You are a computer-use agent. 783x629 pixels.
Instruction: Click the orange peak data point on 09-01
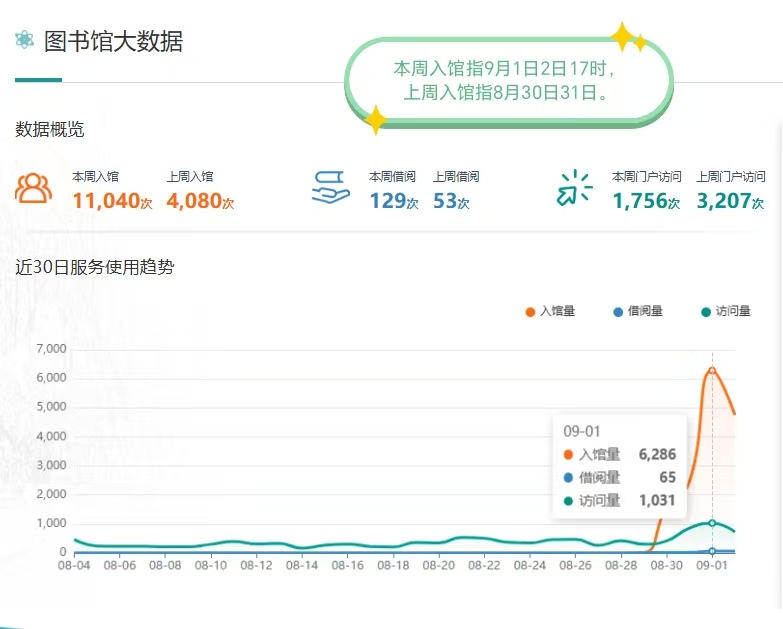click(712, 370)
